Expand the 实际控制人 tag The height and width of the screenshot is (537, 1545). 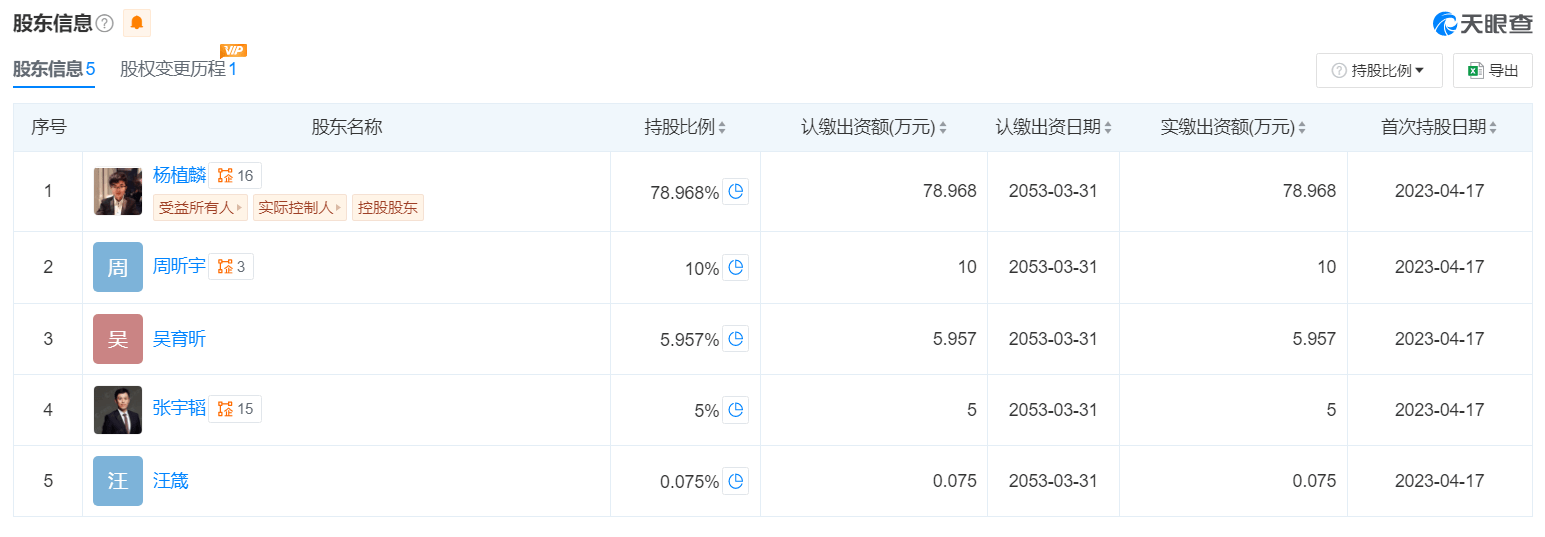click(299, 208)
